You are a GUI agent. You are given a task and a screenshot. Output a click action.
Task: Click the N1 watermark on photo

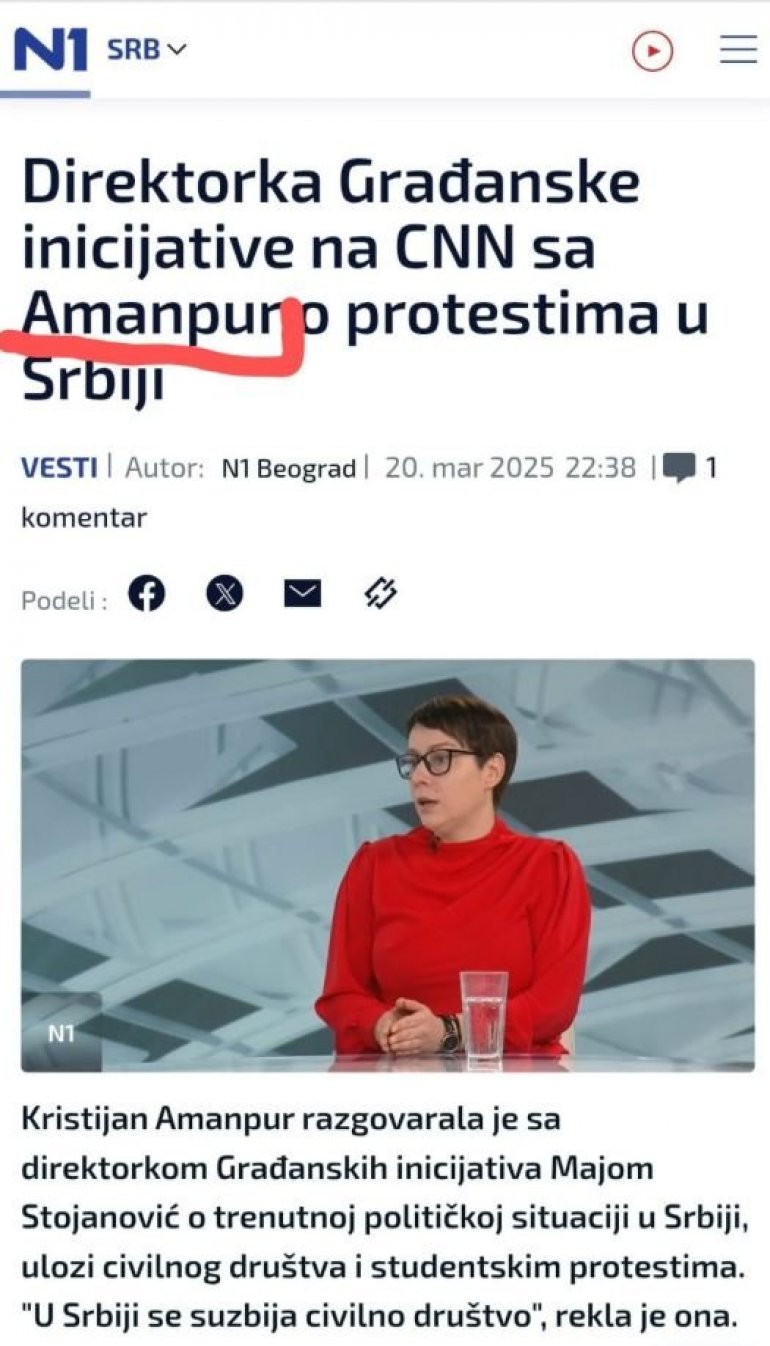(x=62, y=1033)
